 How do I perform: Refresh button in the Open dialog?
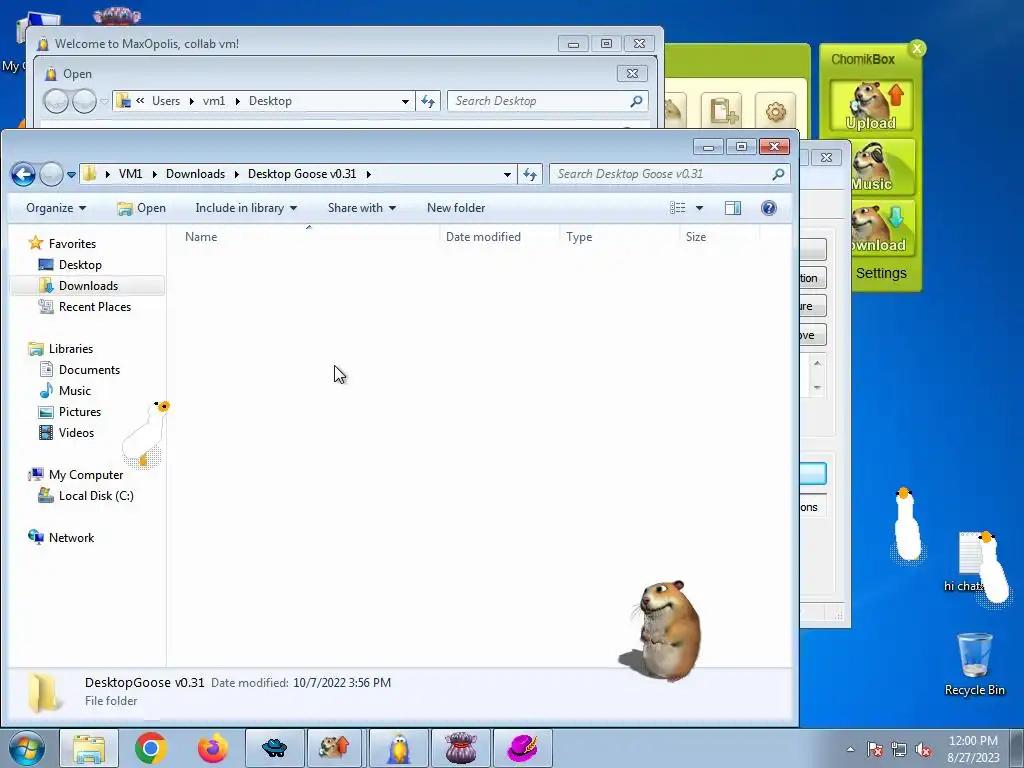click(428, 101)
